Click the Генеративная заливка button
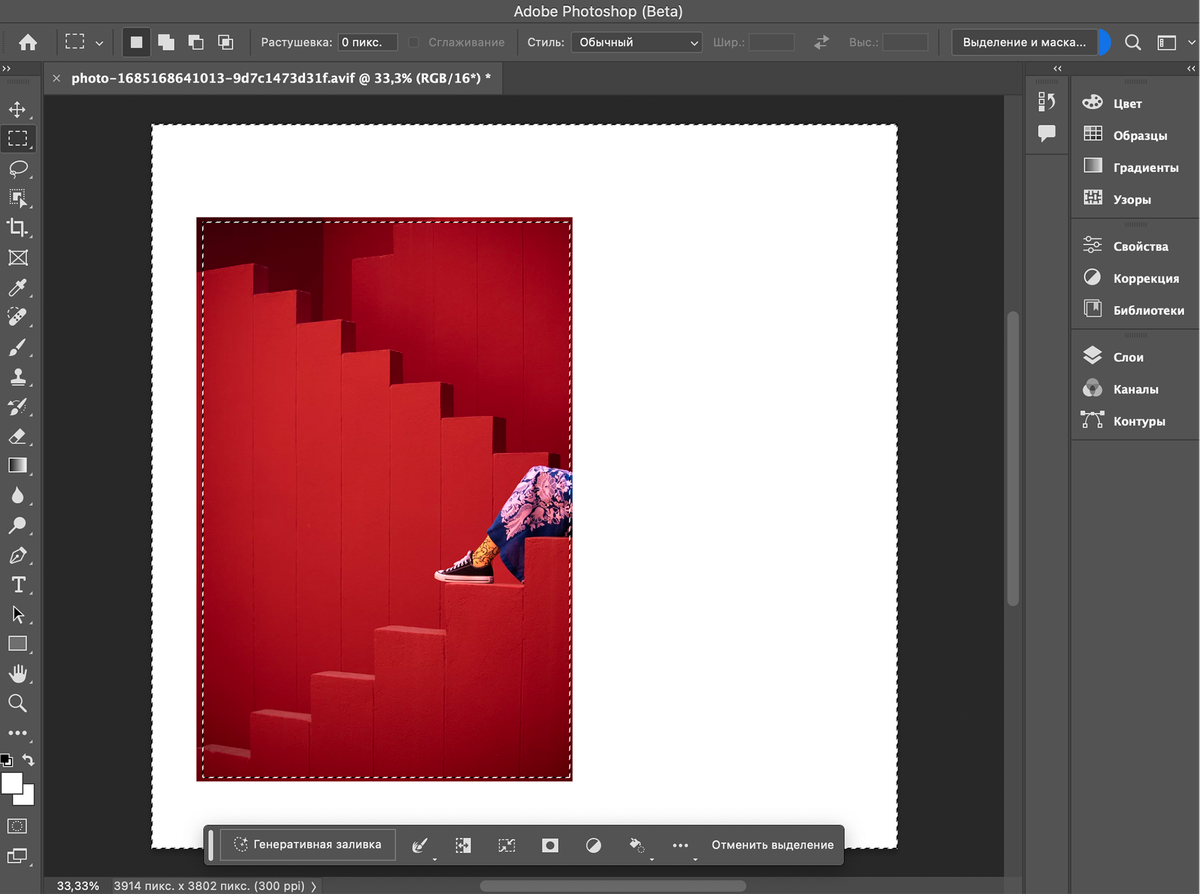The height and width of the screenshot is (894, 1200). click(x=308, y=845)
